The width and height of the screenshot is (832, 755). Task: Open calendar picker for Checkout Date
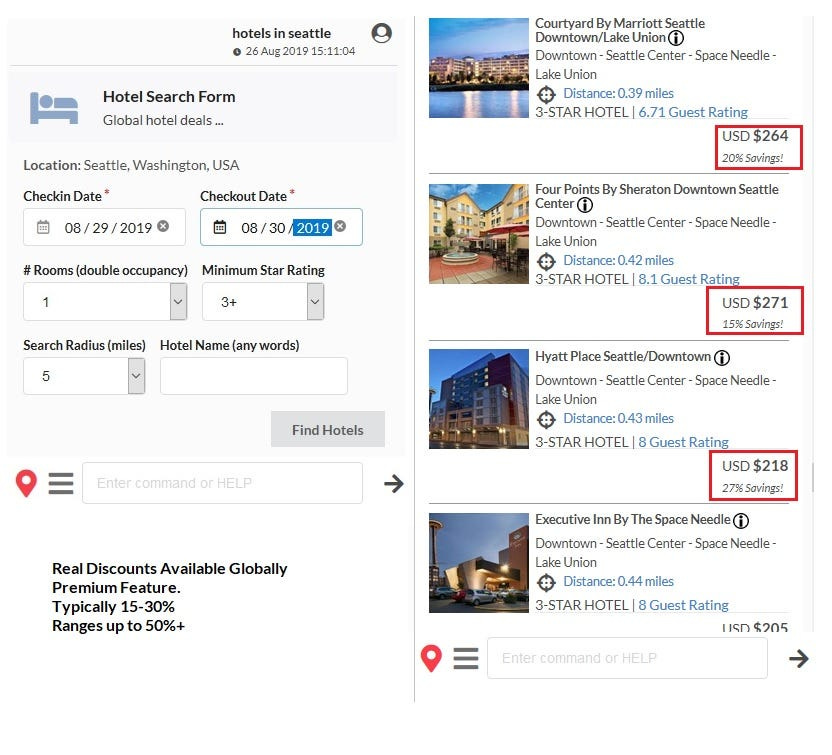[x=220, y=228]
